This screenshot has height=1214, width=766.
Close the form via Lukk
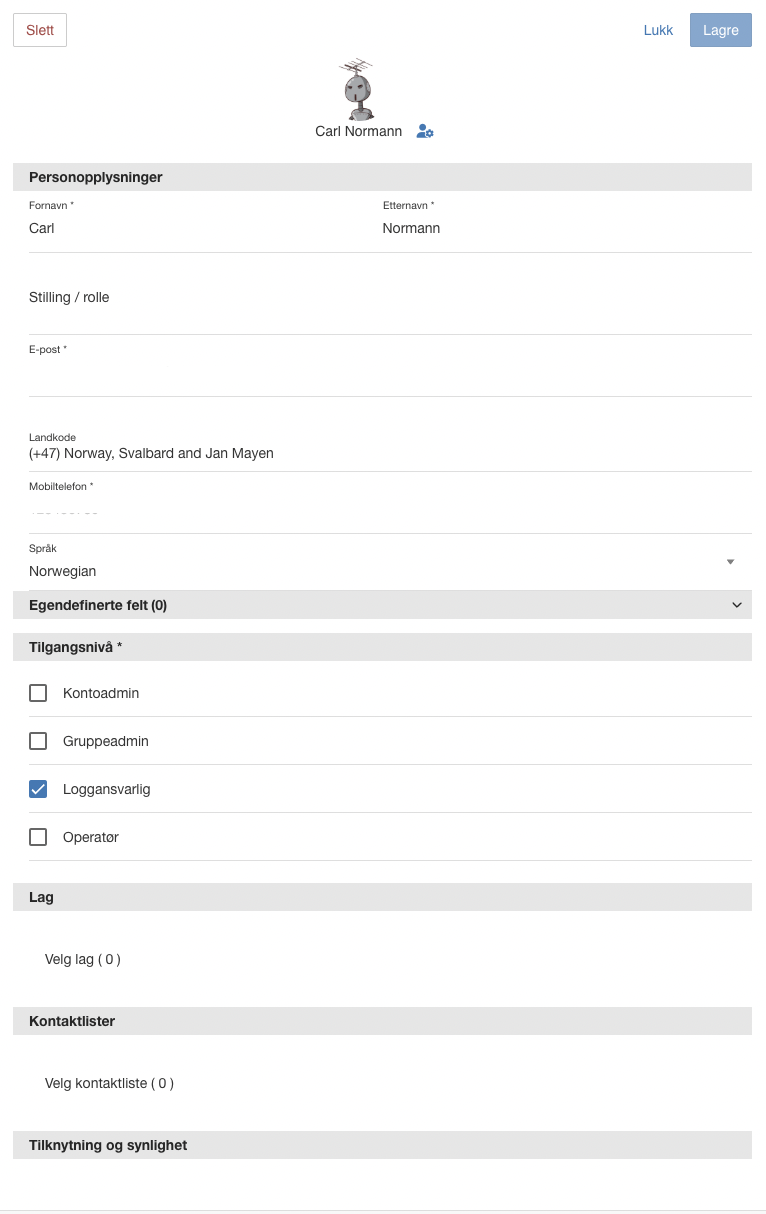pos(658,30)
